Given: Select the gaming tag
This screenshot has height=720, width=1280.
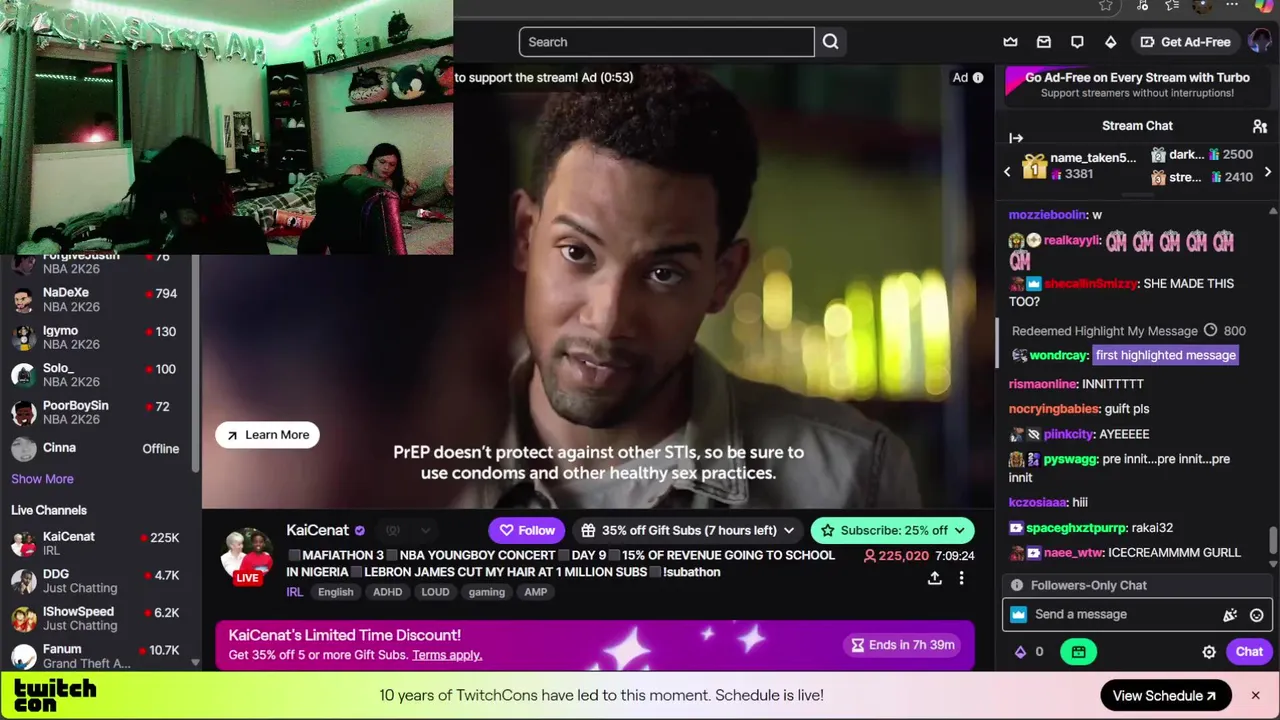Looking at the screenshot, I should tap(487, 592).
